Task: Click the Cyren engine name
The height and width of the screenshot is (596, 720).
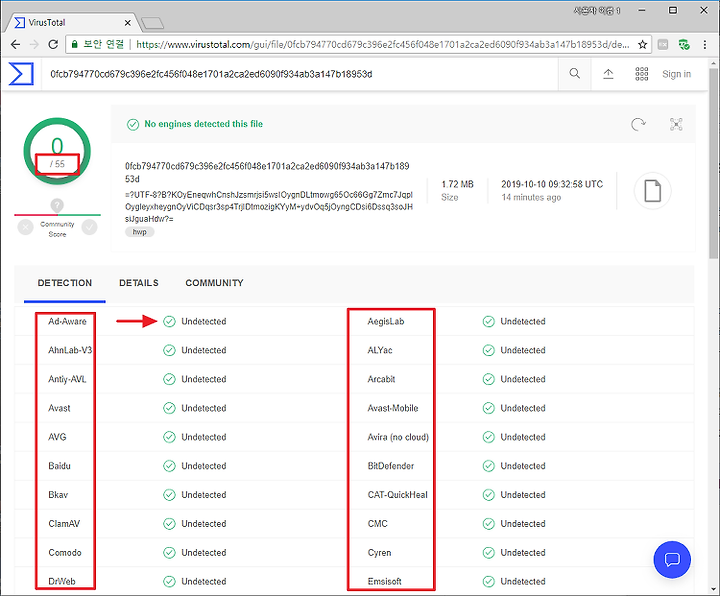Action: pos(379,553)
